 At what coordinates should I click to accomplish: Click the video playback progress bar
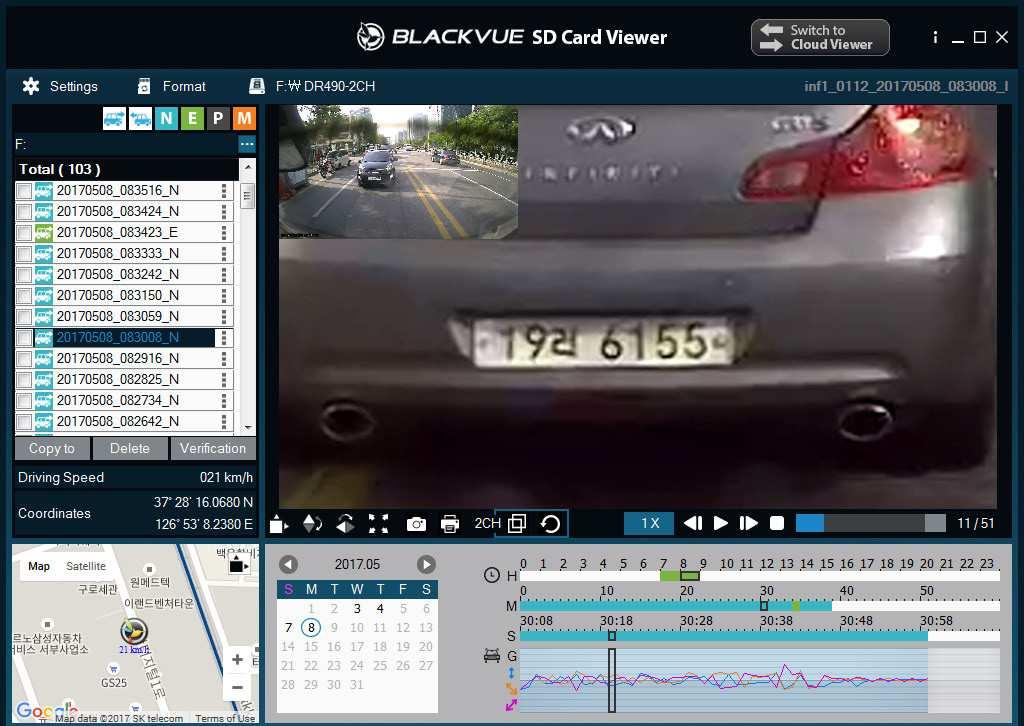(871, 523)
